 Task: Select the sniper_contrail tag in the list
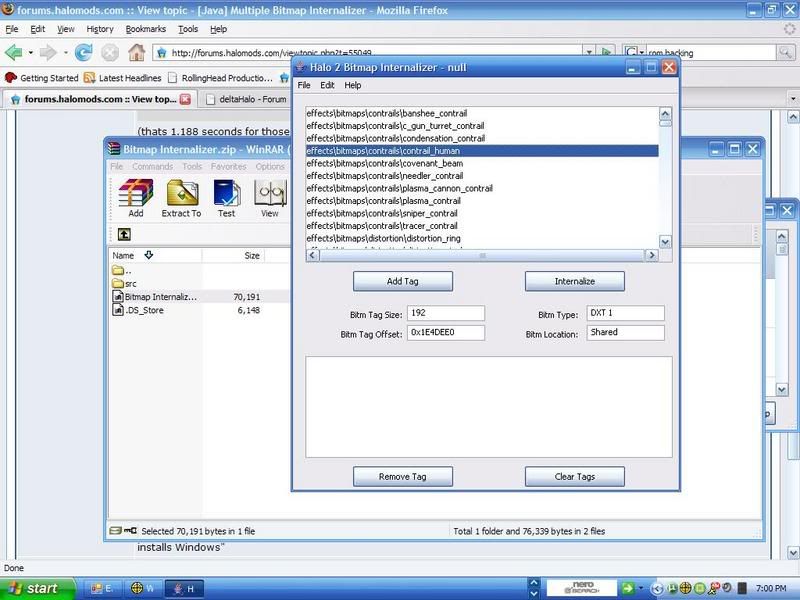pos(482,213)
